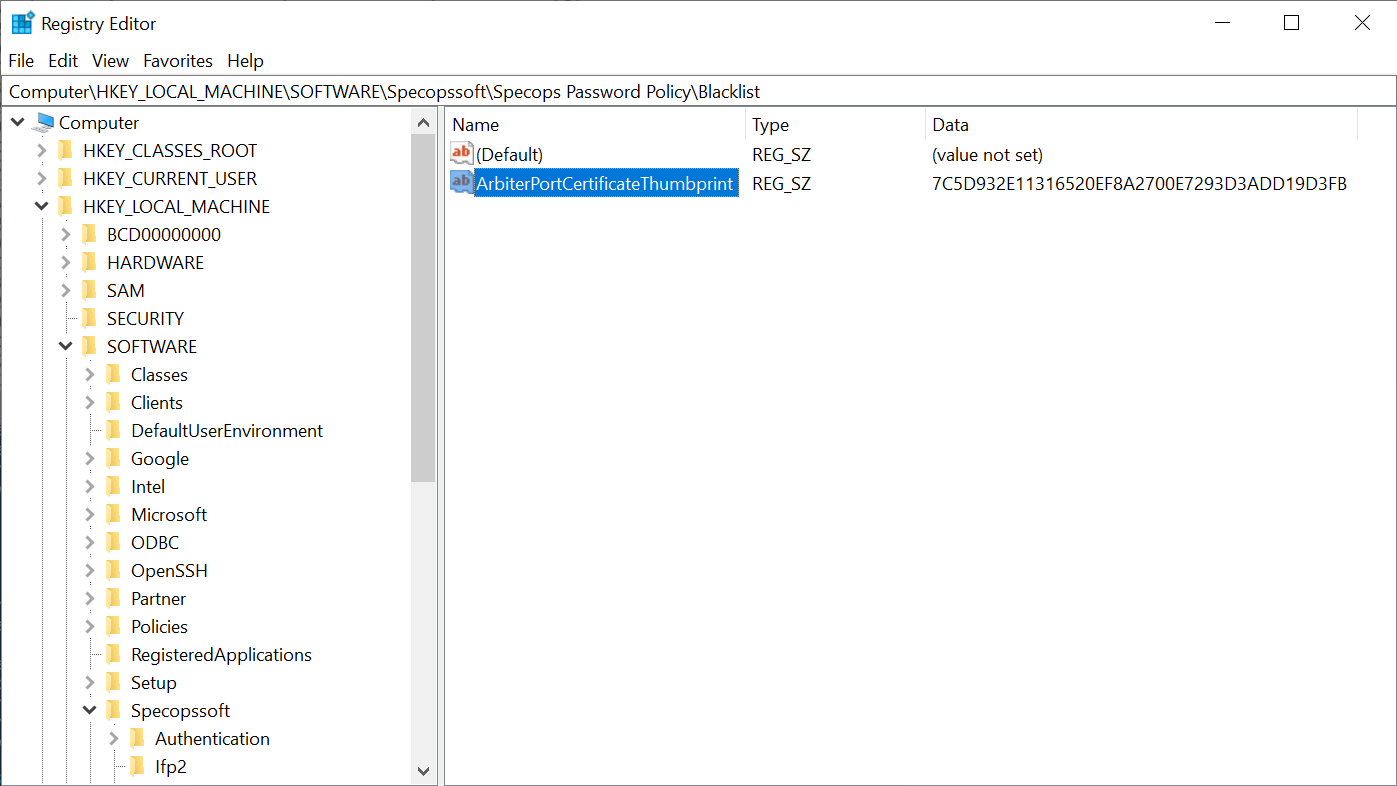Expand the Authentication subkey

coord(113,739)
